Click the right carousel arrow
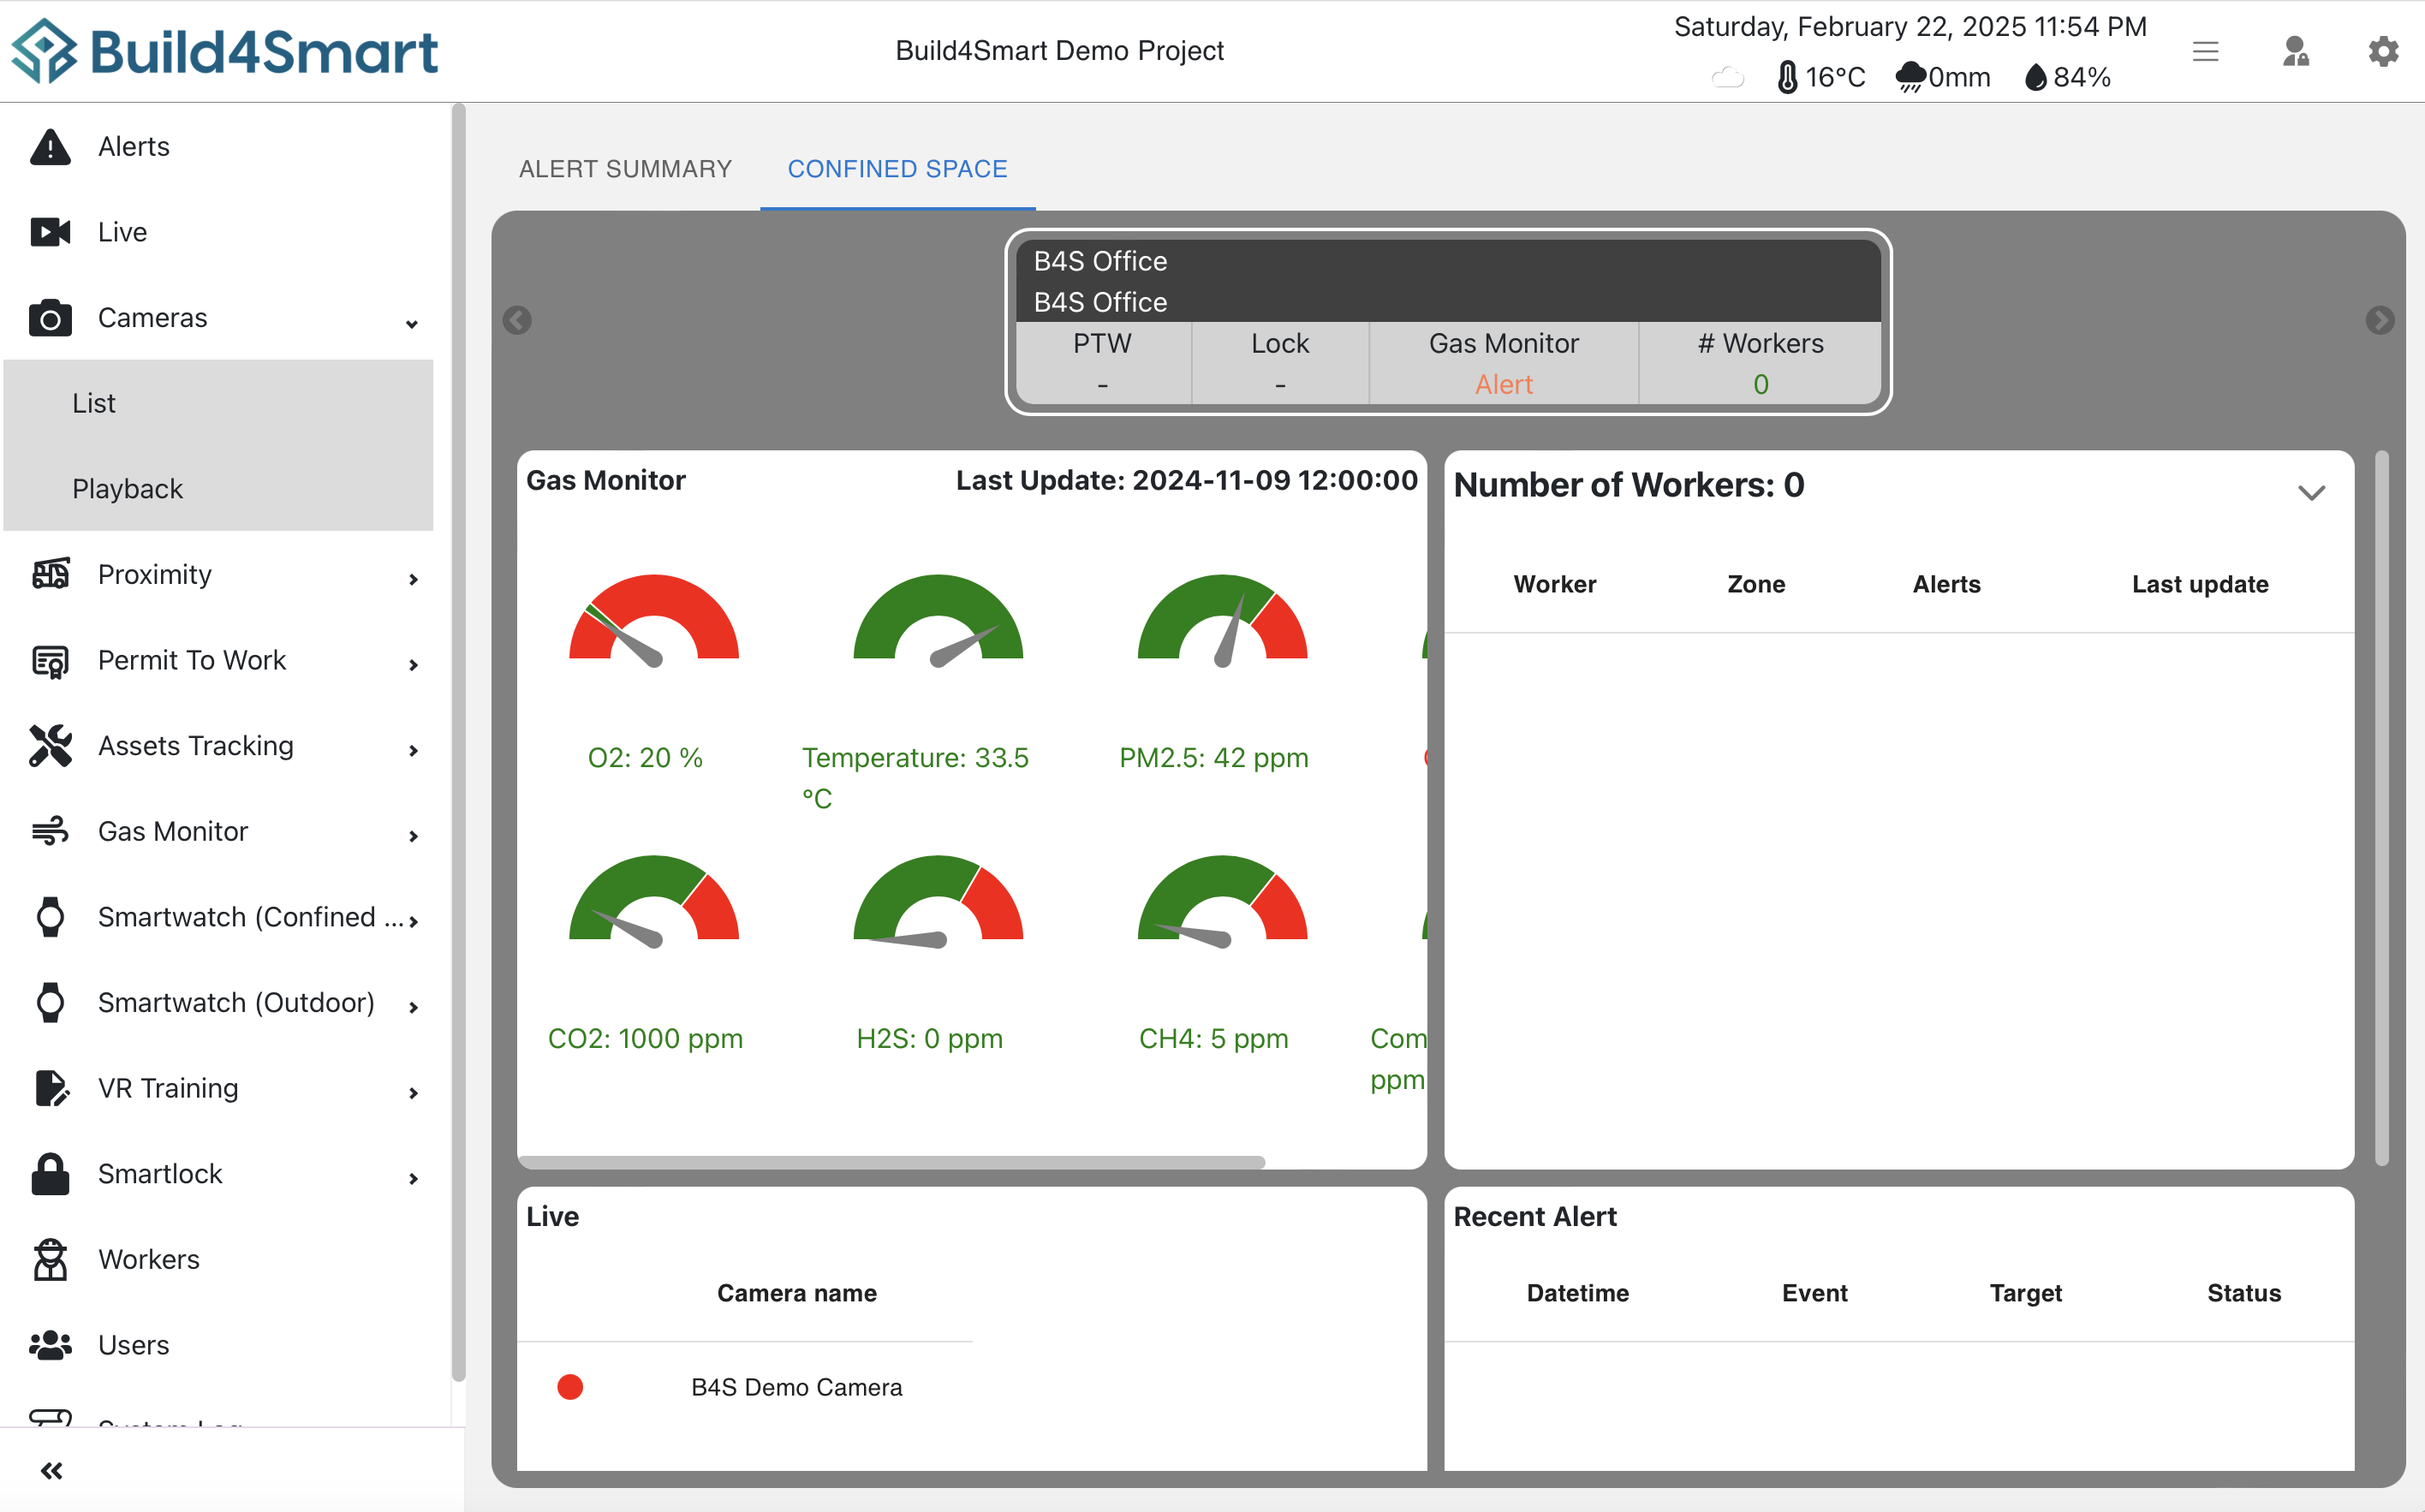The height and width of the screenshot is (1512, 2425). pos(2380,320)
